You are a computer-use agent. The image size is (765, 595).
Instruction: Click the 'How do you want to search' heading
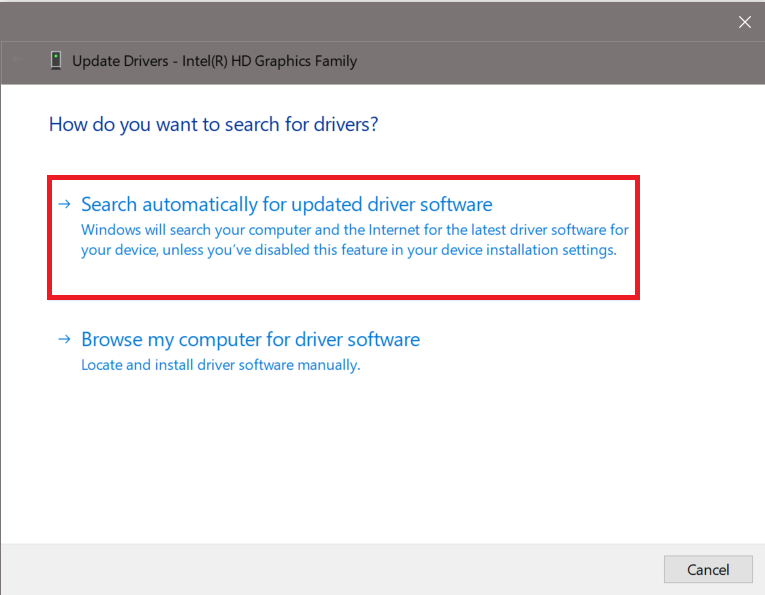[x=213, y=125]
